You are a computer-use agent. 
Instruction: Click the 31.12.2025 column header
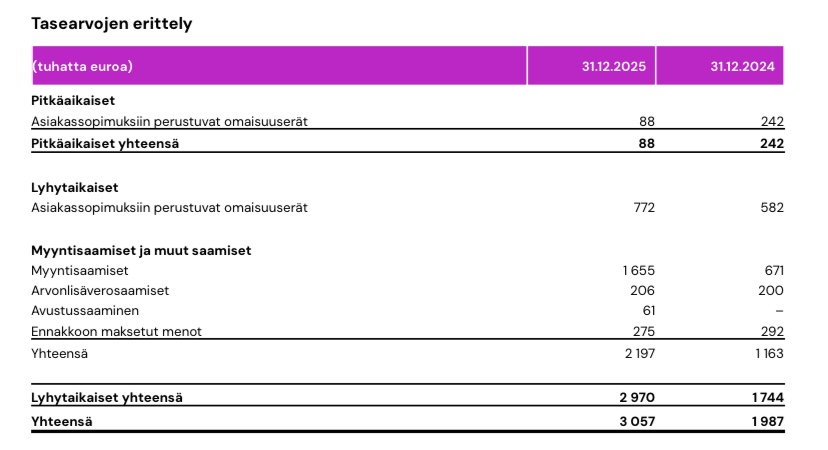tap(613, 67)
